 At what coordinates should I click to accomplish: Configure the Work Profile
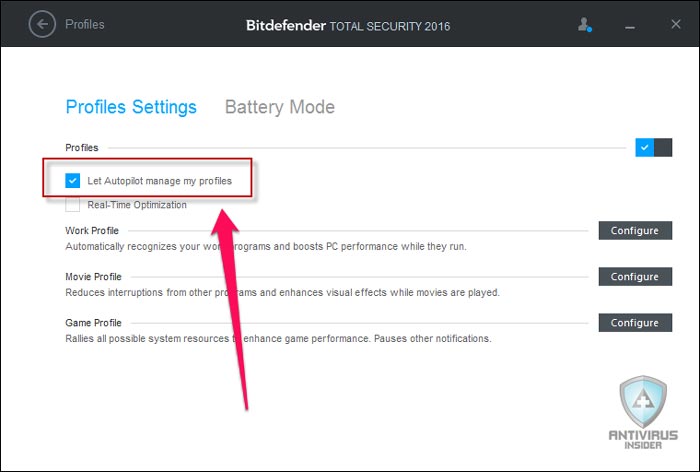[635, 230]
